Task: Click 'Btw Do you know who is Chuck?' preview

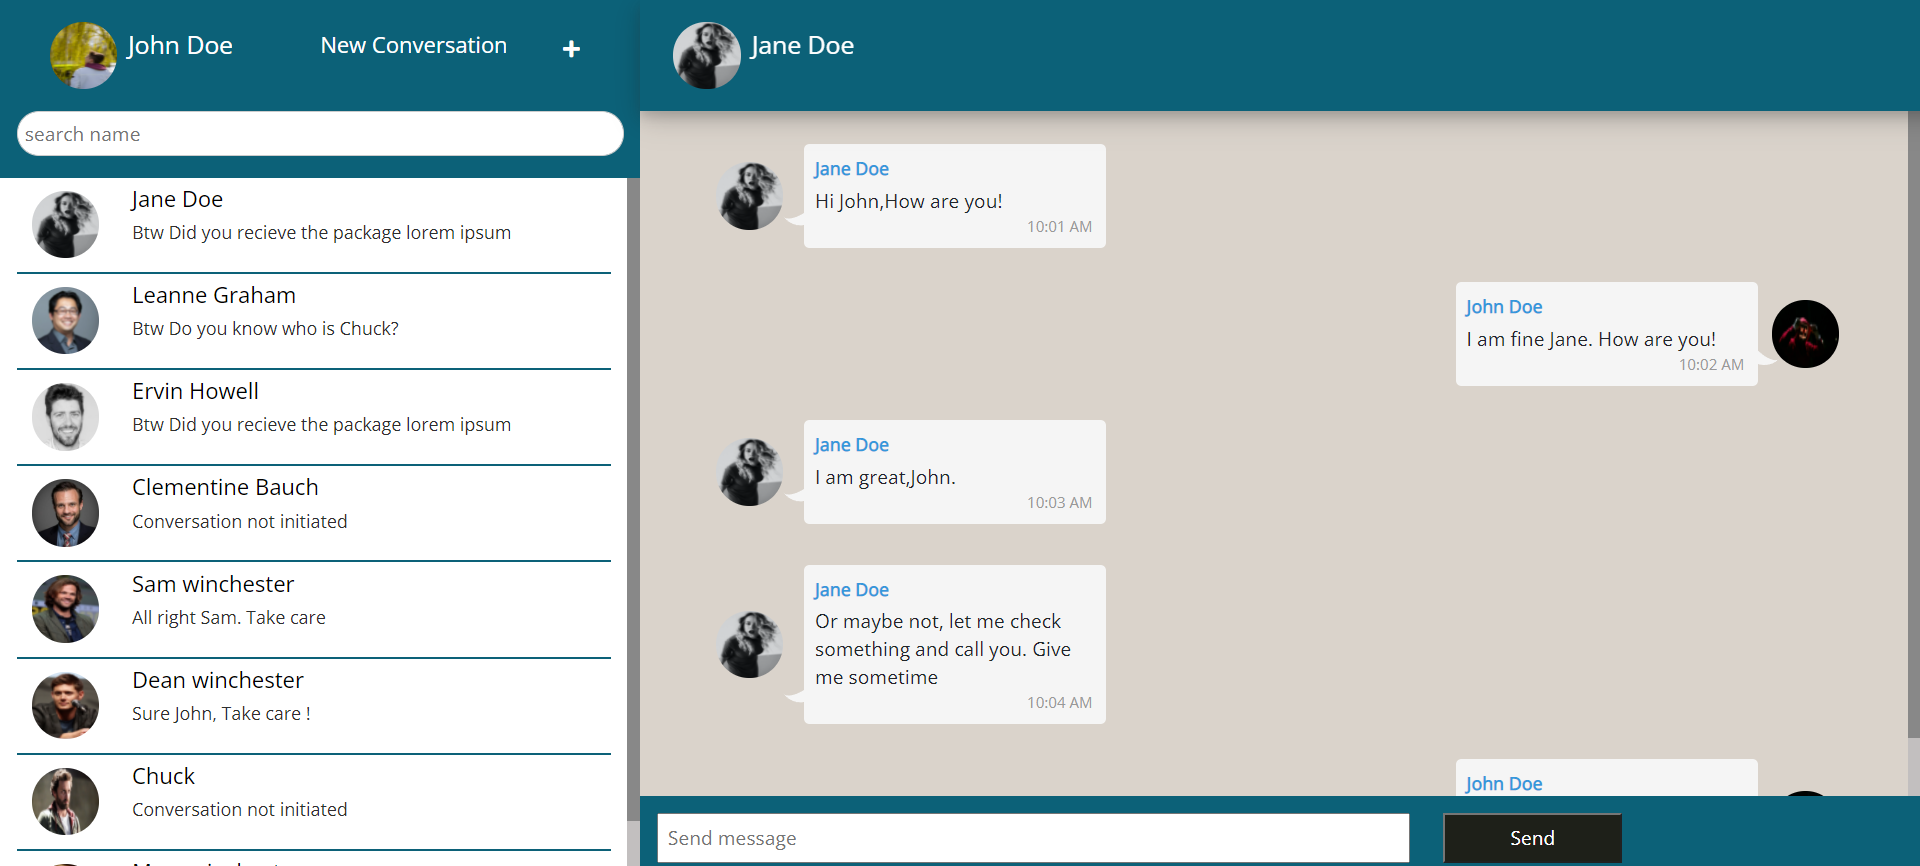Action: [265, 329]
